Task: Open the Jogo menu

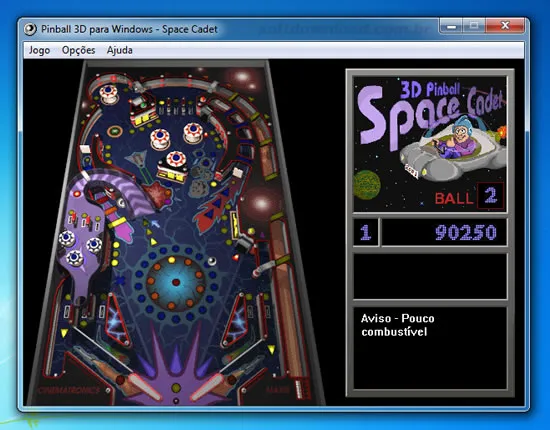Action: [39, 50]
